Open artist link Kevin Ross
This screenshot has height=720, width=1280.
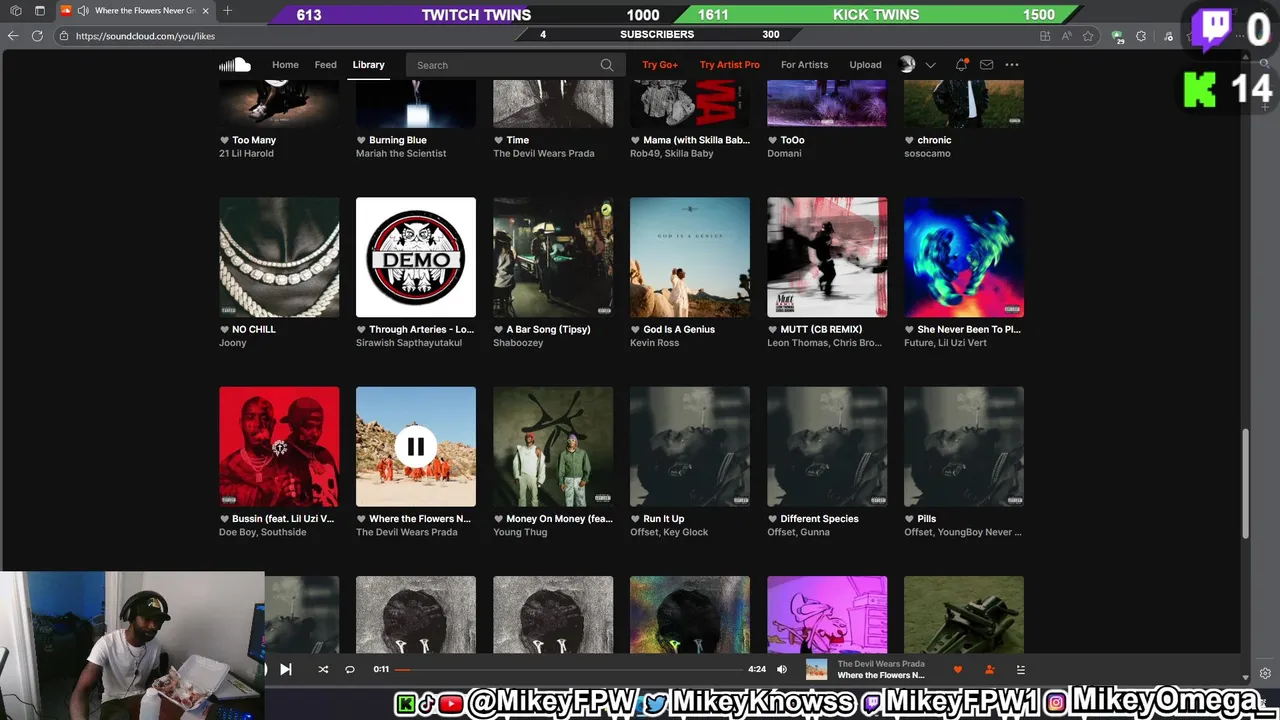click(655, 343)
